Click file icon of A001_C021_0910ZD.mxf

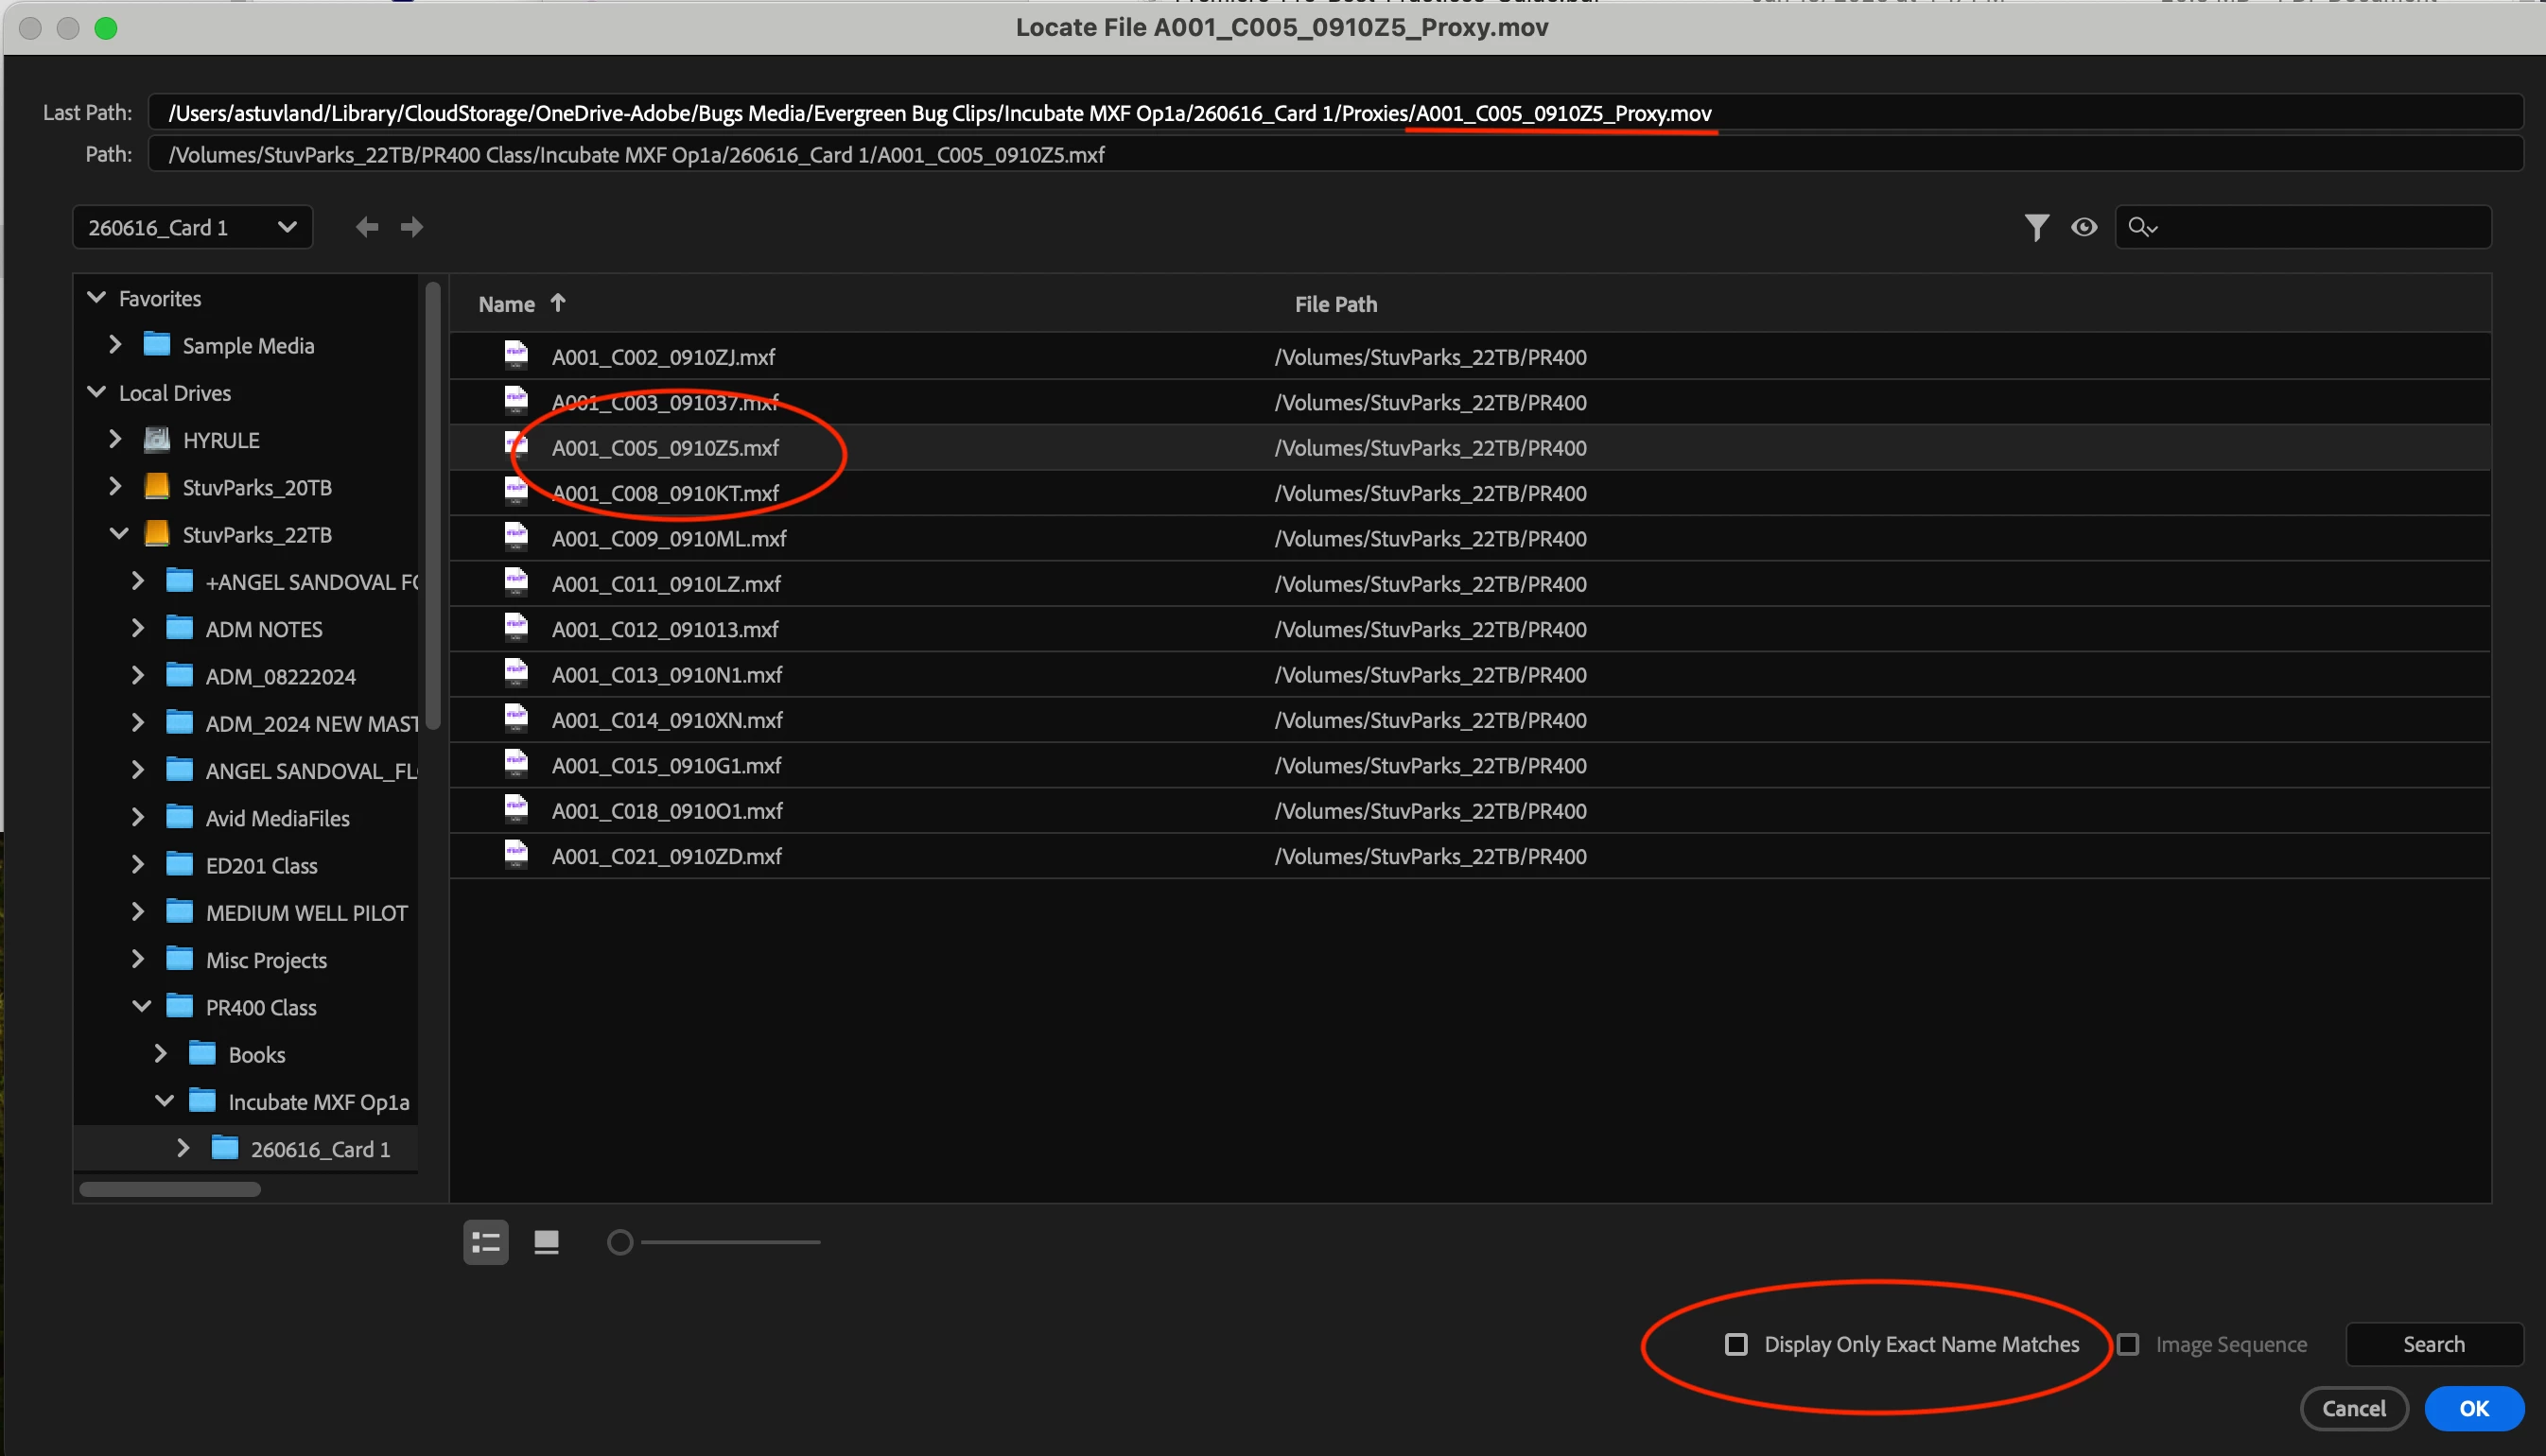point(516,855)
